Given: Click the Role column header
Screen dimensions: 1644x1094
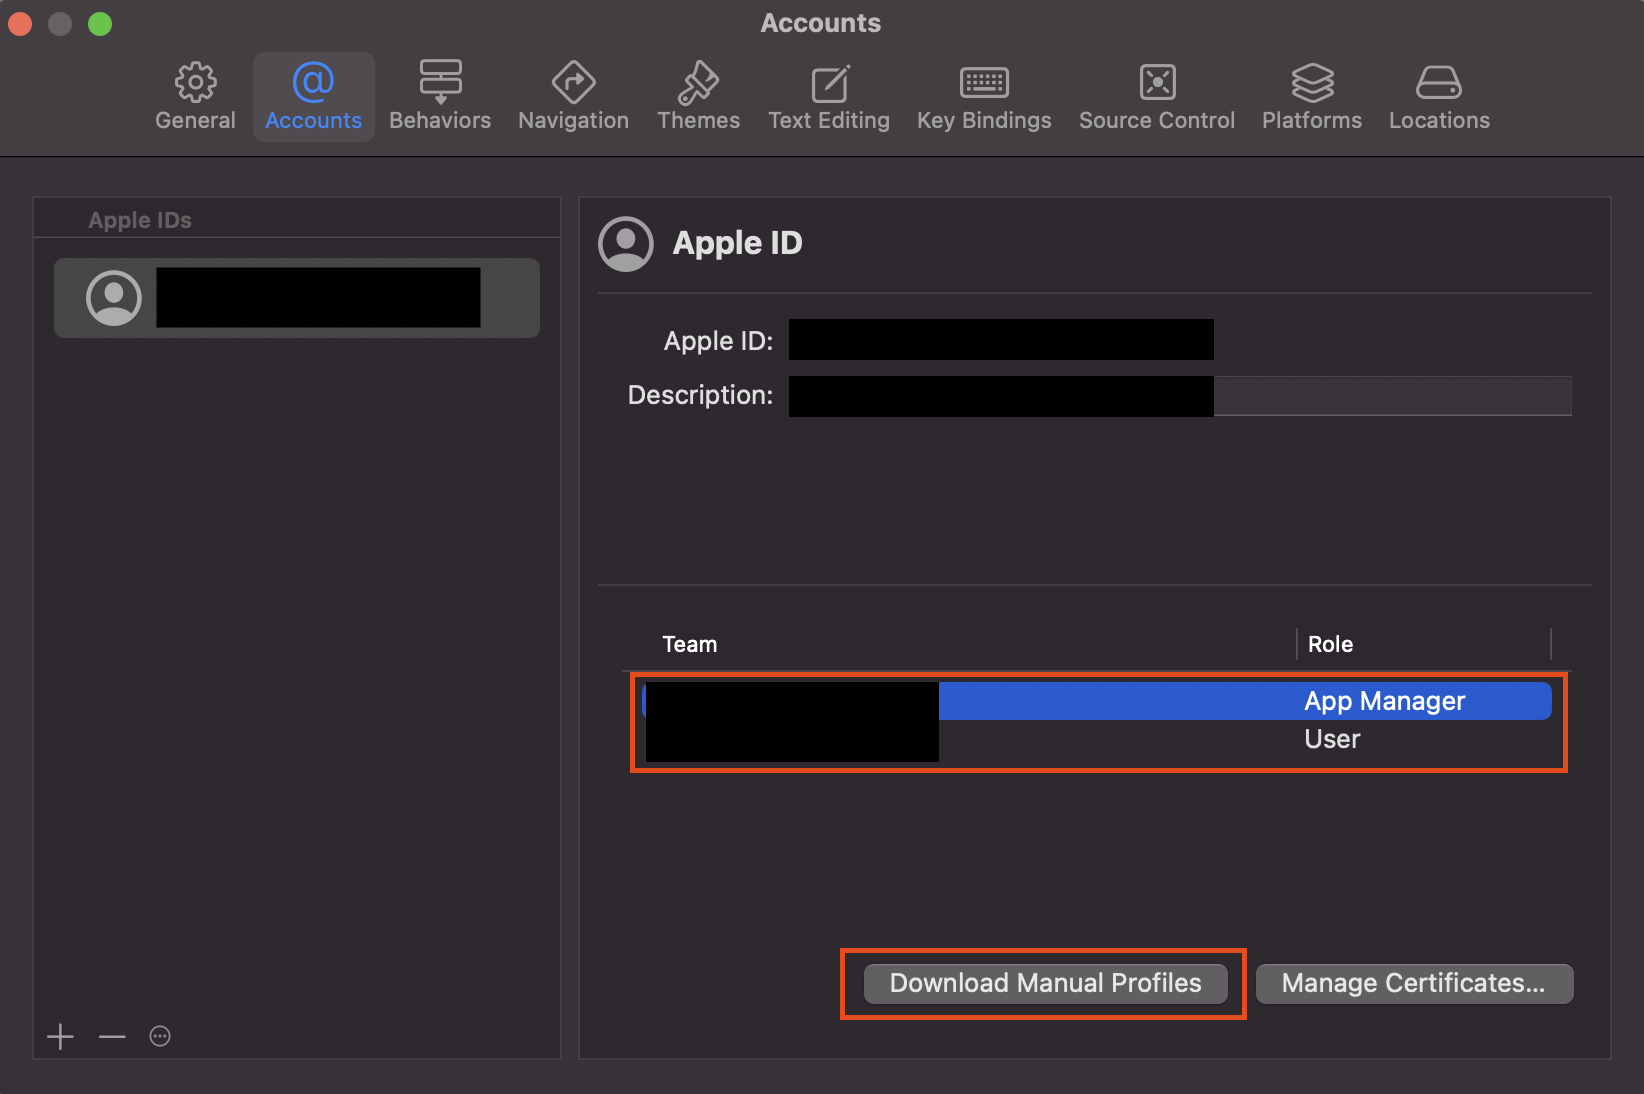Looking at the screenshot, I should [x=1330, y=644].
